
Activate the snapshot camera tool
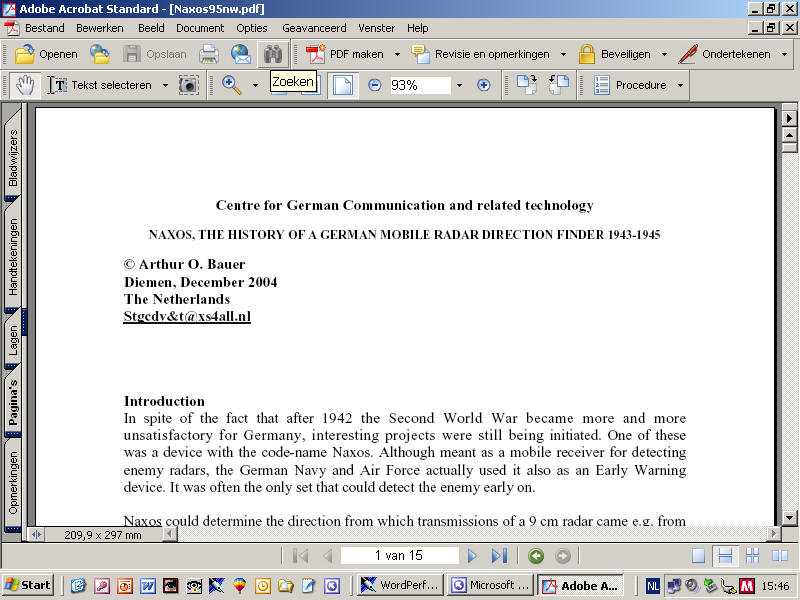[x=188, y=86]
